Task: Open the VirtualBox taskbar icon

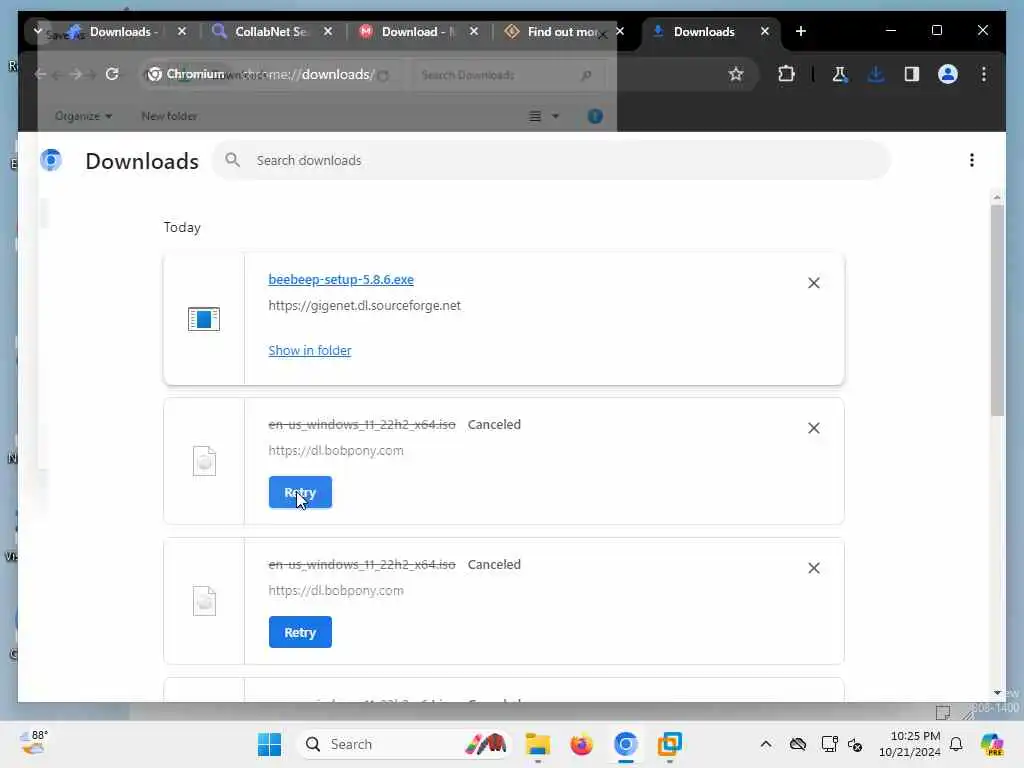Action: [669, 744]
